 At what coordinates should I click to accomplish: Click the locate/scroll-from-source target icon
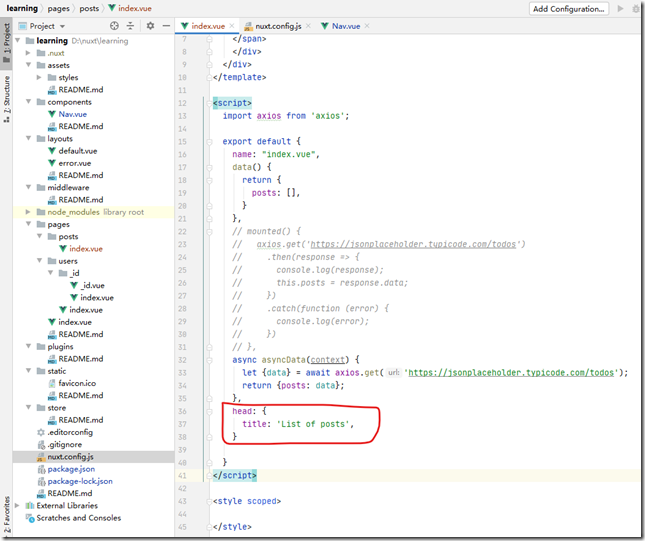pyautogui.click(x=114, y=26)
